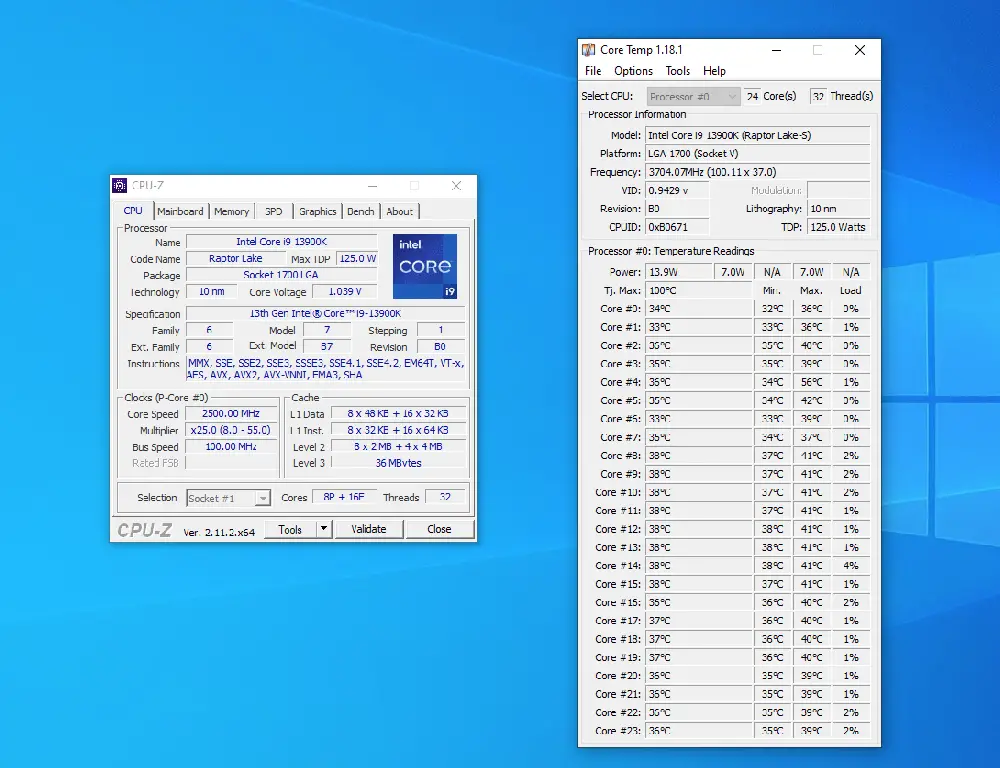
Task: Switch to the Bench tab in CPU-Z
Action: tap(361, 212)
